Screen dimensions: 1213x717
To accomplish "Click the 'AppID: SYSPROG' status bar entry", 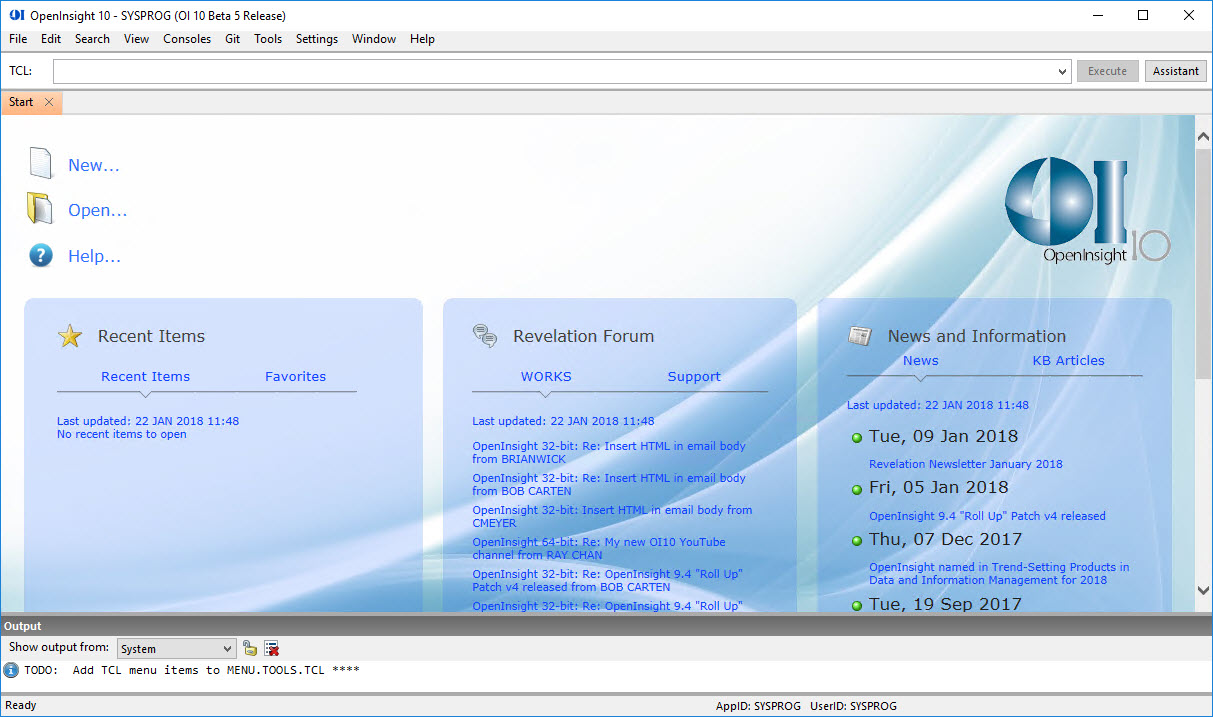I will click(x=758, y=706).
